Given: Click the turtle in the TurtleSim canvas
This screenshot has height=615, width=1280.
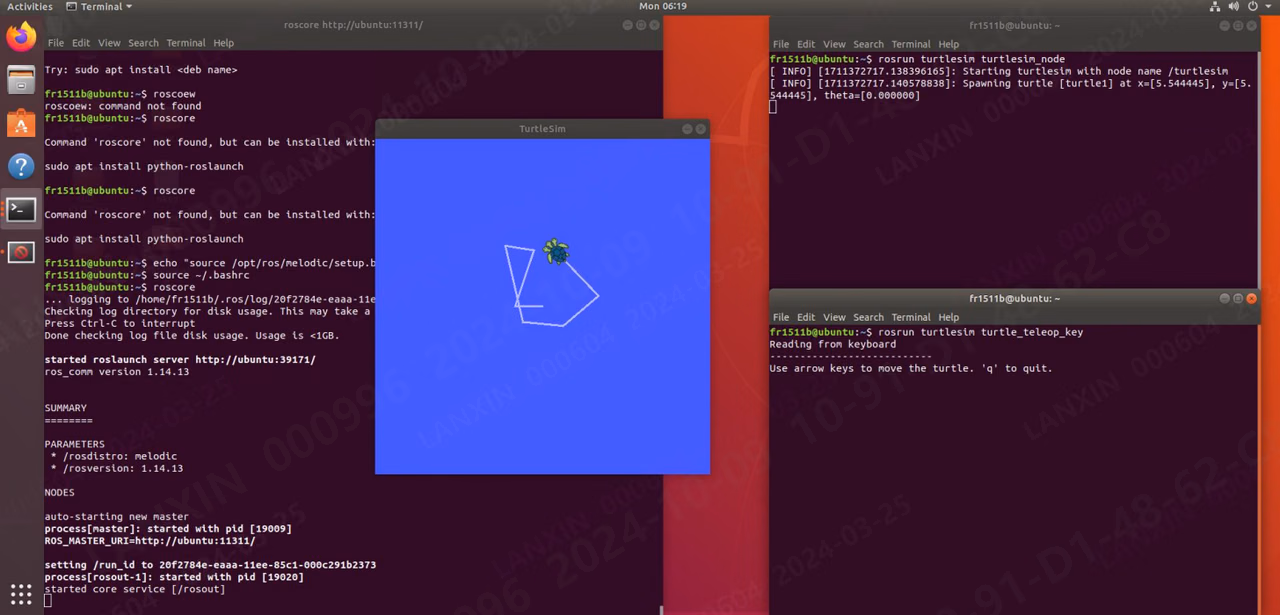Looking at the screenshot, I should tap(556, 252).
